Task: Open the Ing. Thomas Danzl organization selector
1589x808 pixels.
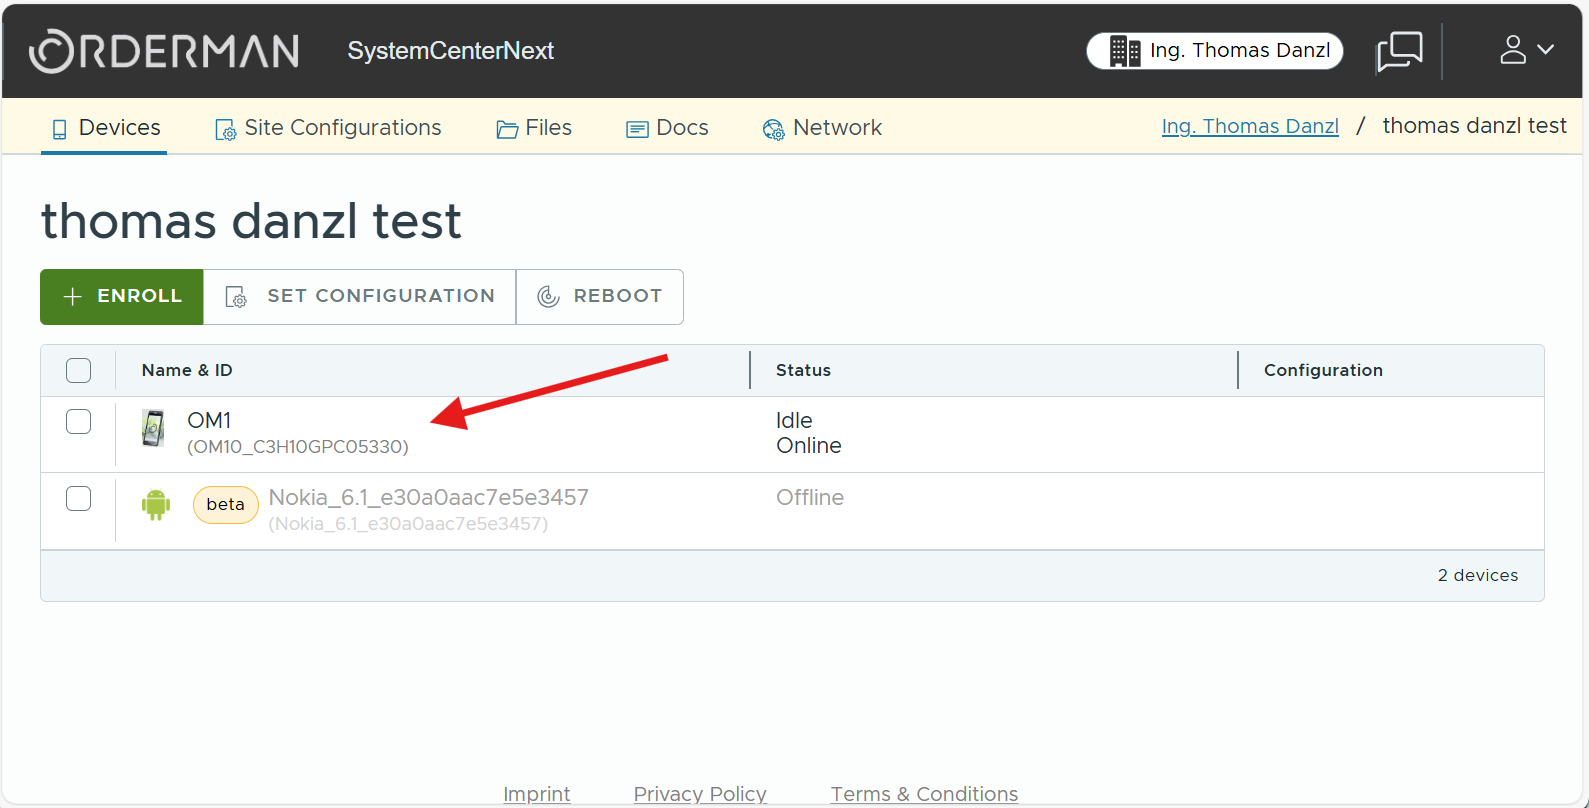Action: point(1238,51)
